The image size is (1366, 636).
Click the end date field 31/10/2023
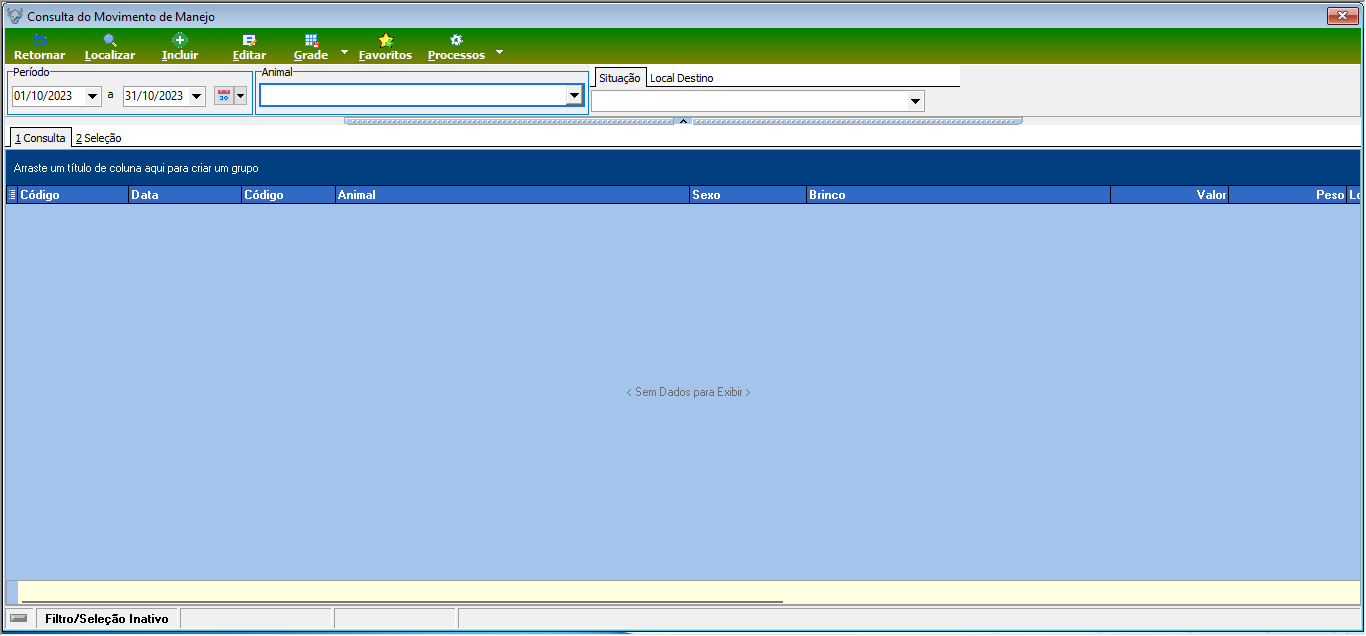pyautogui.click(x=156, y=96)
